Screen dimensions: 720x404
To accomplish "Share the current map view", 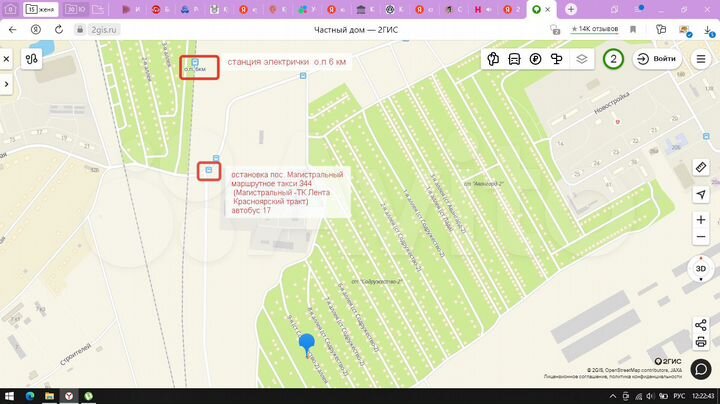I will [x=701, y=326].
